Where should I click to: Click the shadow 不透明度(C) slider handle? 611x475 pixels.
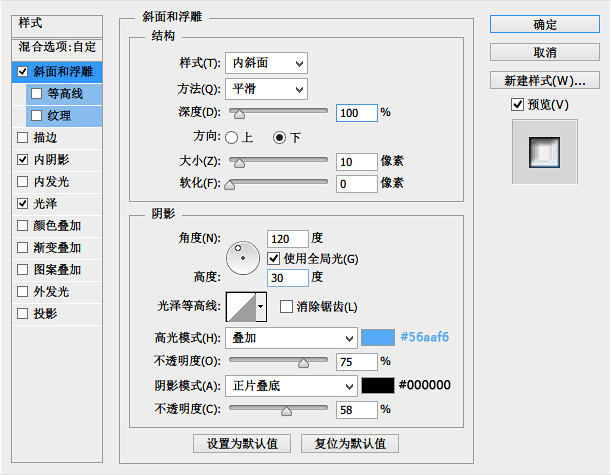tap(286, 411)
